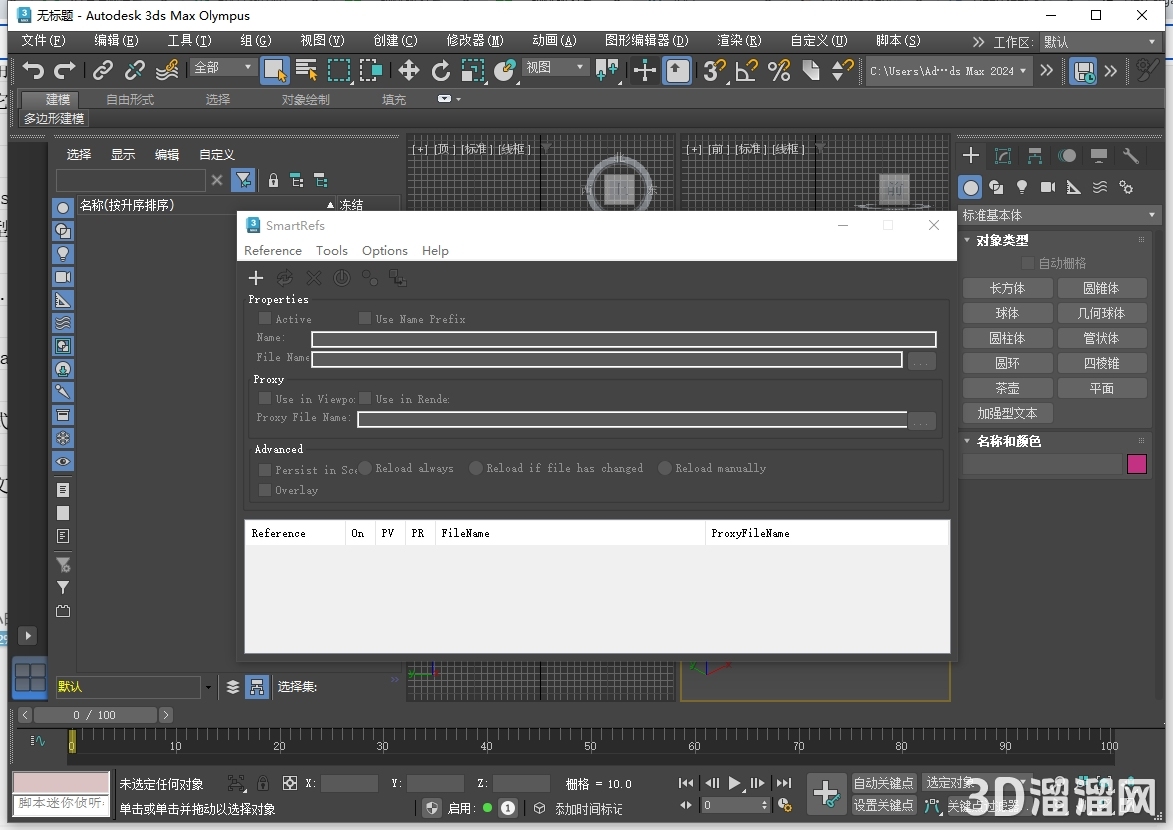
Task: Select Reload always radio button
Action: click(x=365, y=468)
